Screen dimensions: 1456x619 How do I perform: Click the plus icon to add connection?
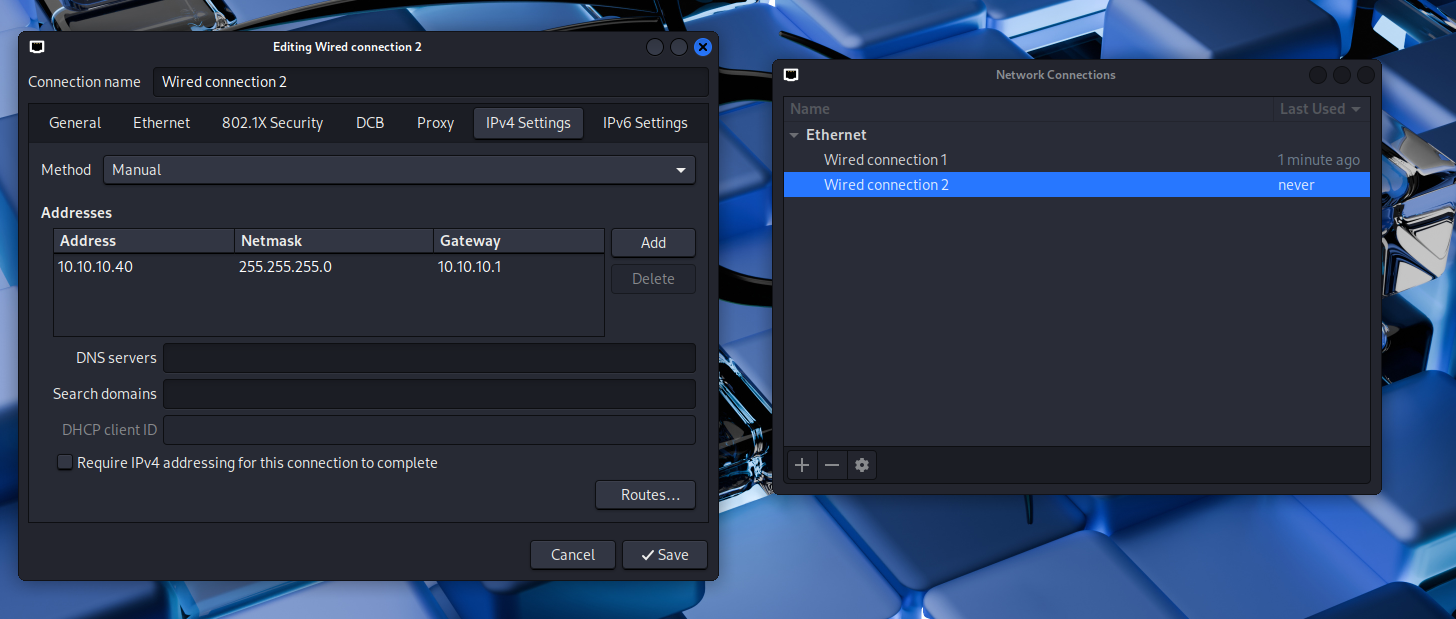[x=802, y=465]
